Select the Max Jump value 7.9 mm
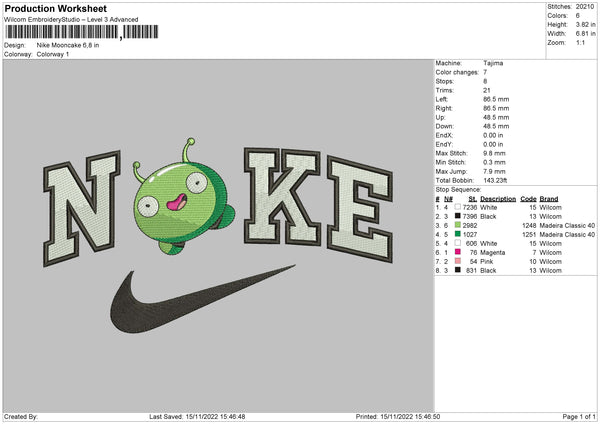 pos(494,171)
